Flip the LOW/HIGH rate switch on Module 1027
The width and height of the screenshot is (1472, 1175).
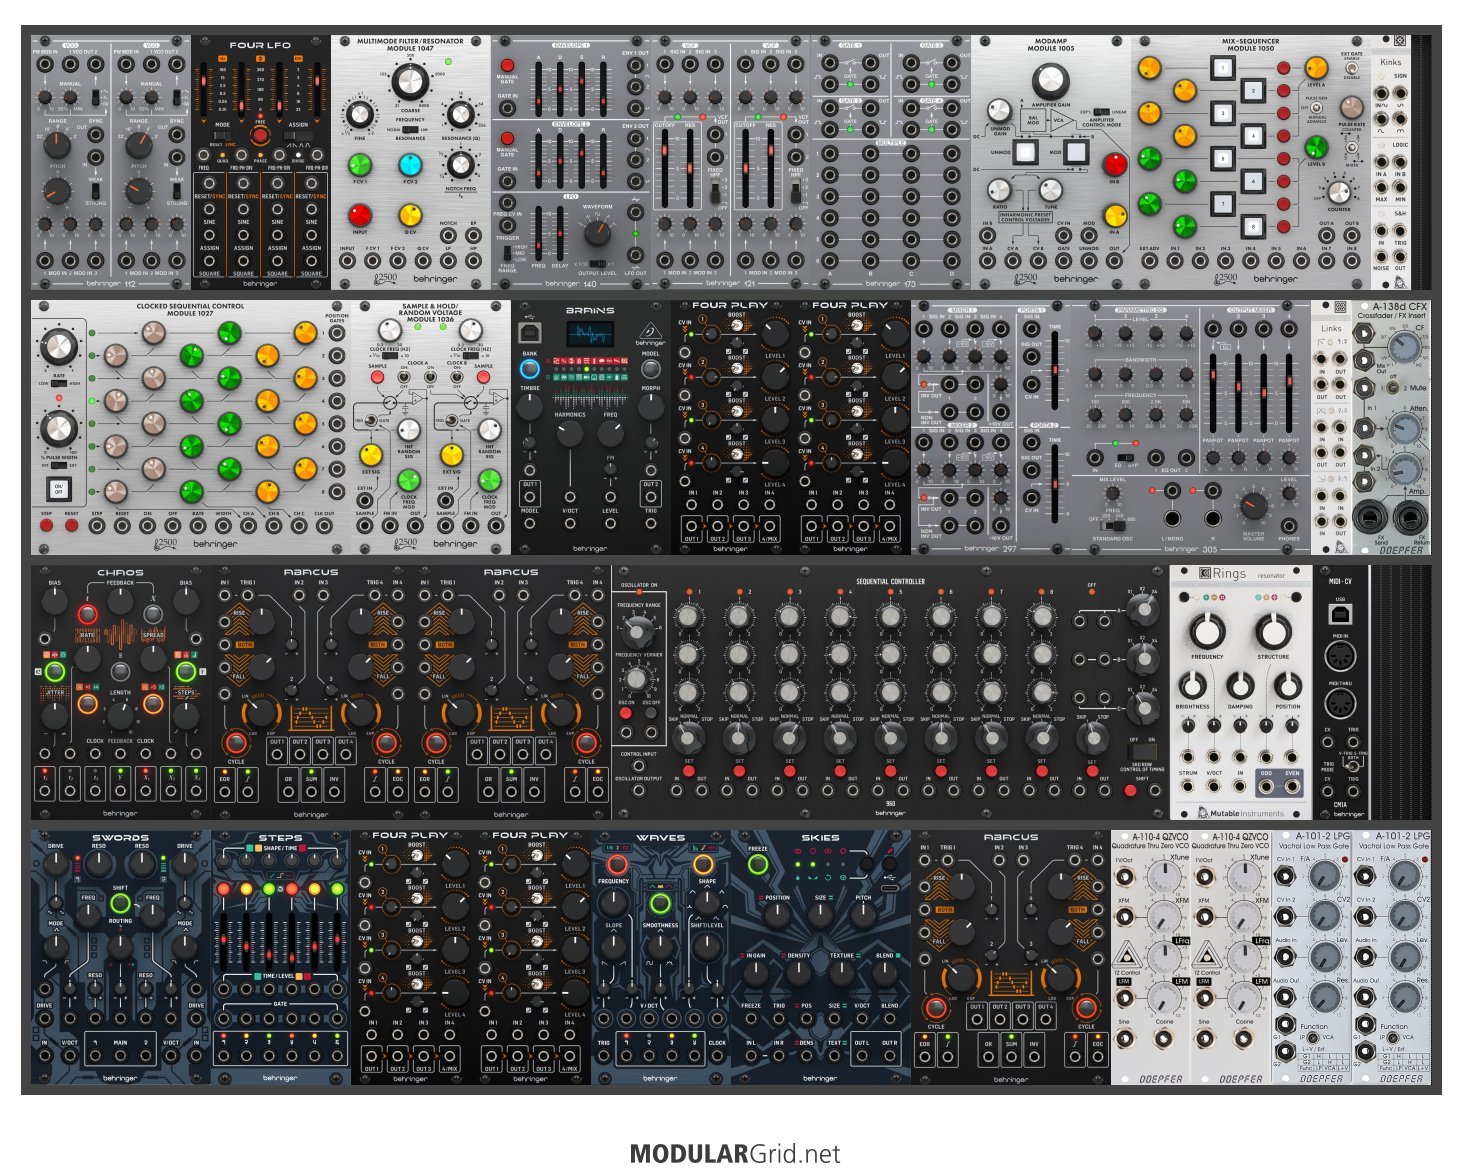[59, 383]
